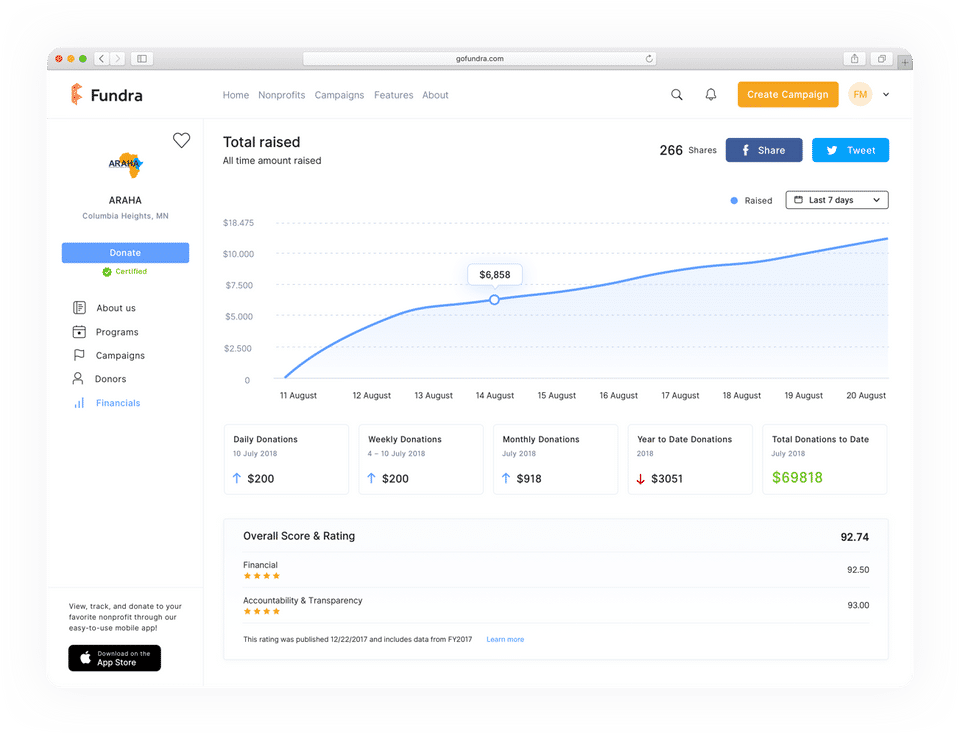Image resolution: width=960 pixels, height=733 pixels.
Task: Click the green Certified badge
Action: pos(125,271)
